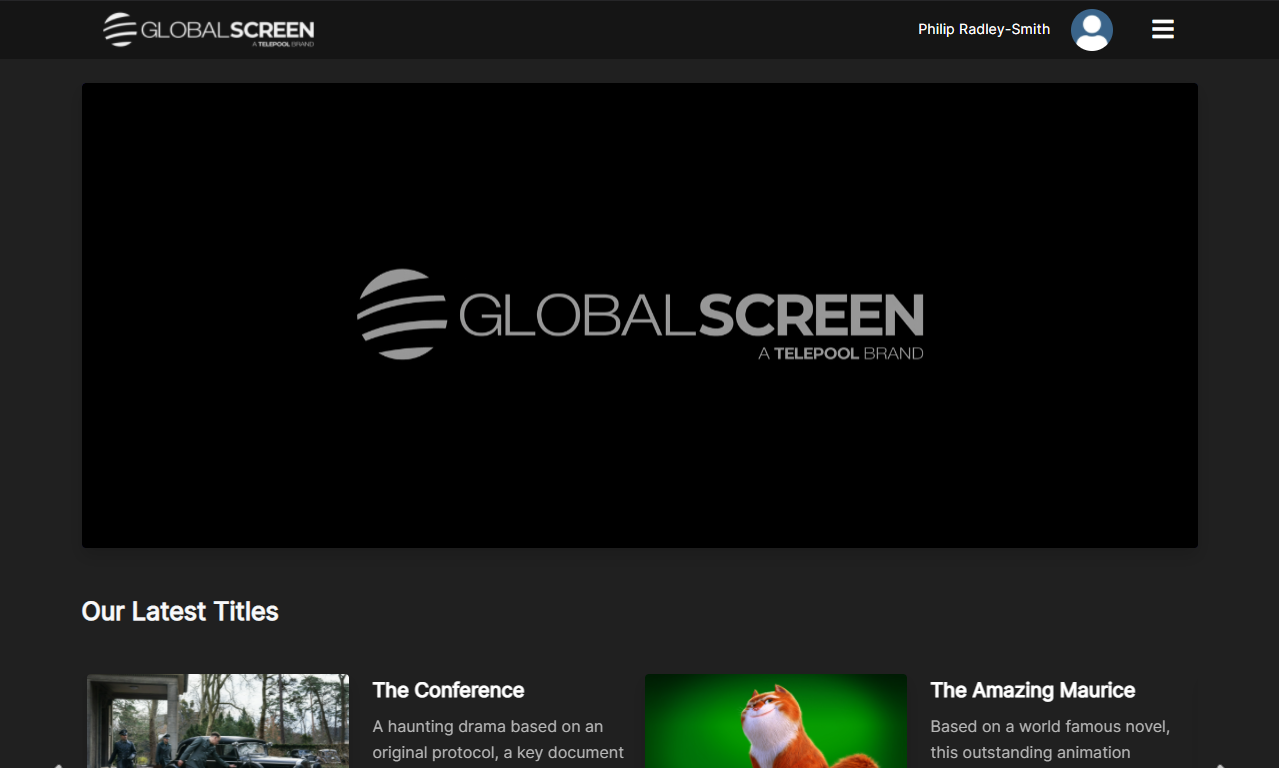Click the GlobalScreen logo inside the video player
This screenshot has height=768, width=1279.
pyautogui.click(x=640, y=314)
